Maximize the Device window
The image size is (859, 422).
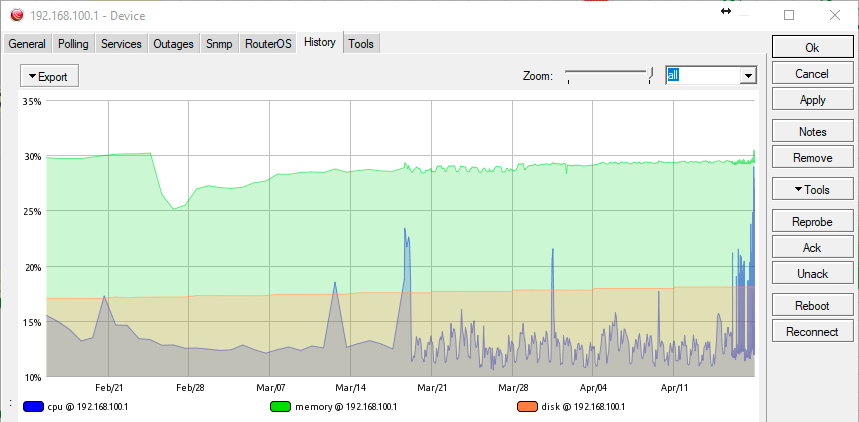[789, 15]
